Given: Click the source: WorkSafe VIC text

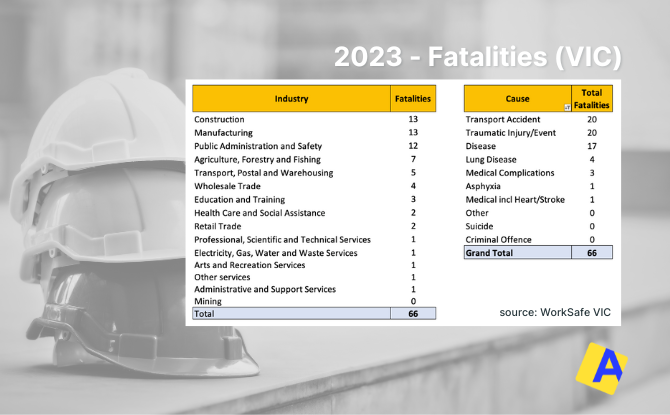Looking at the screenshot, I should 555,312.
